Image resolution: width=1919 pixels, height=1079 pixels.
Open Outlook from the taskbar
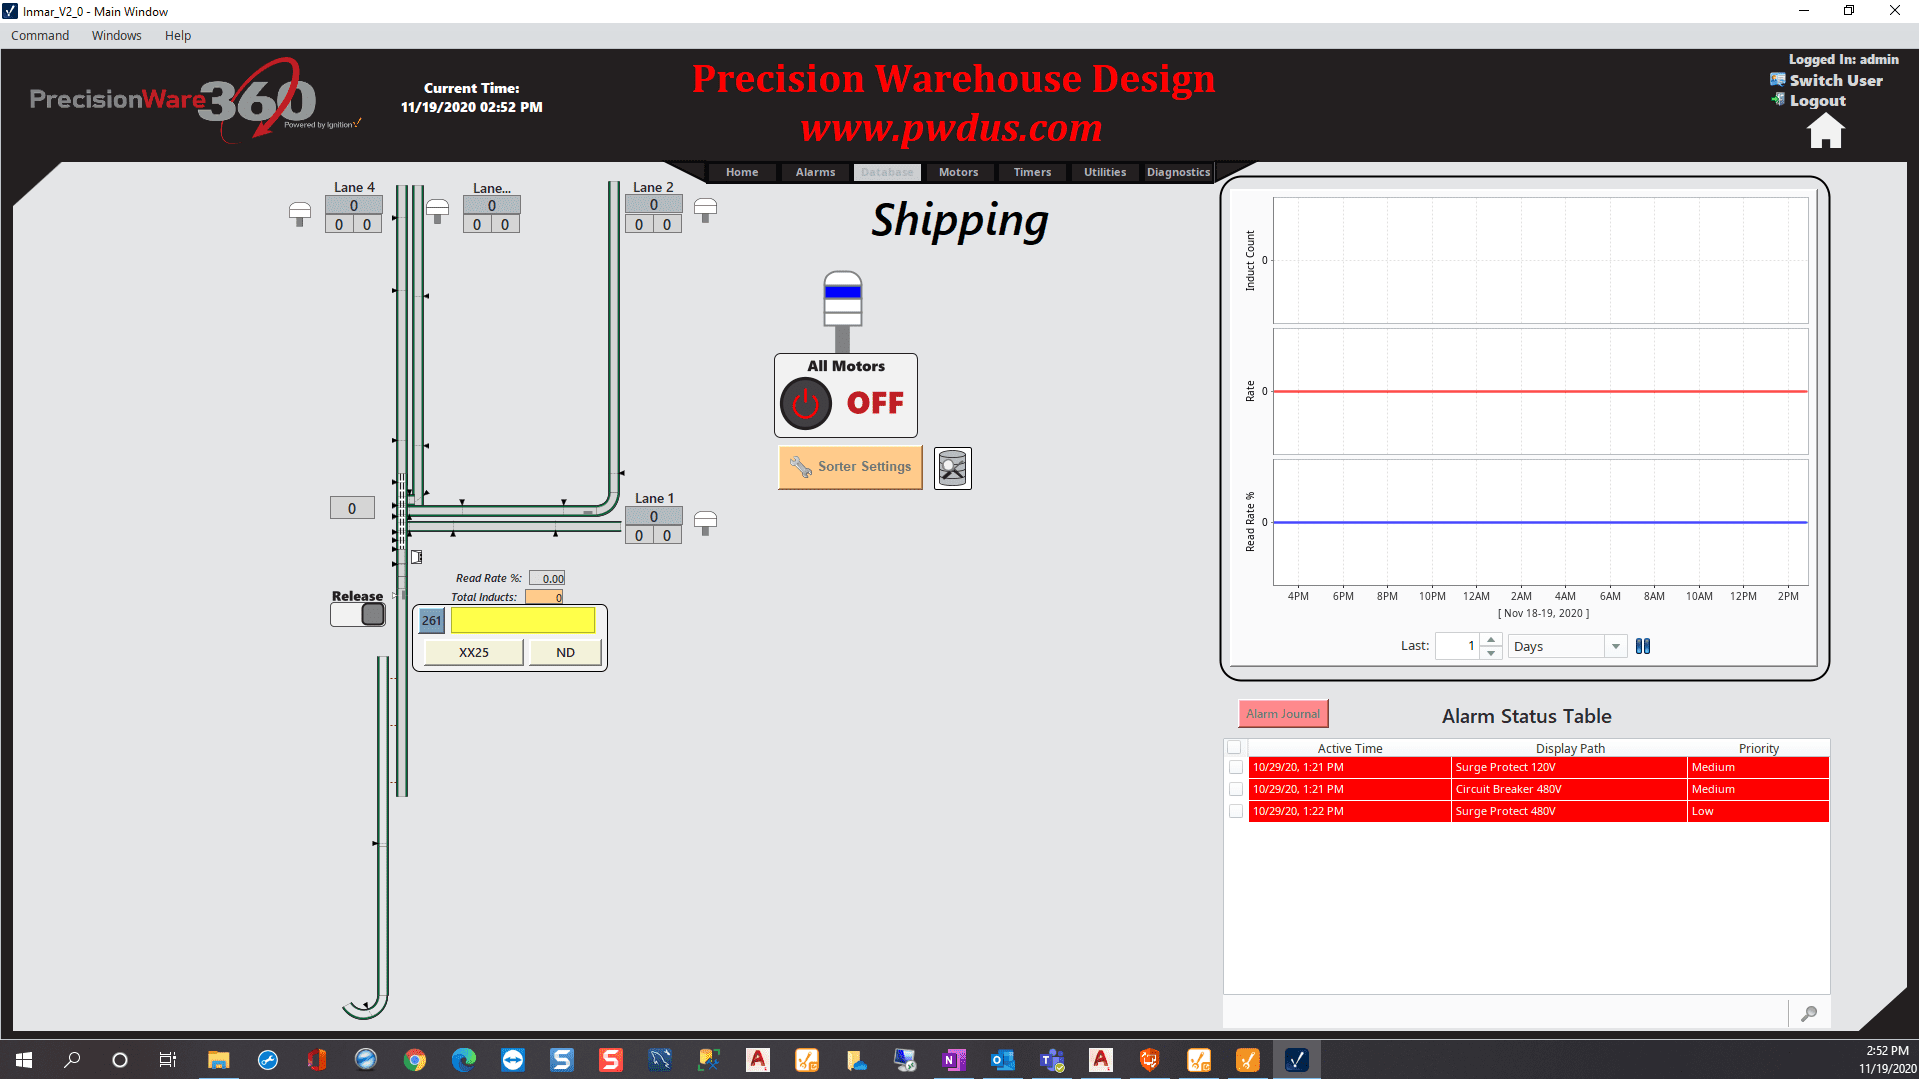click(x=1003, y=1060)
